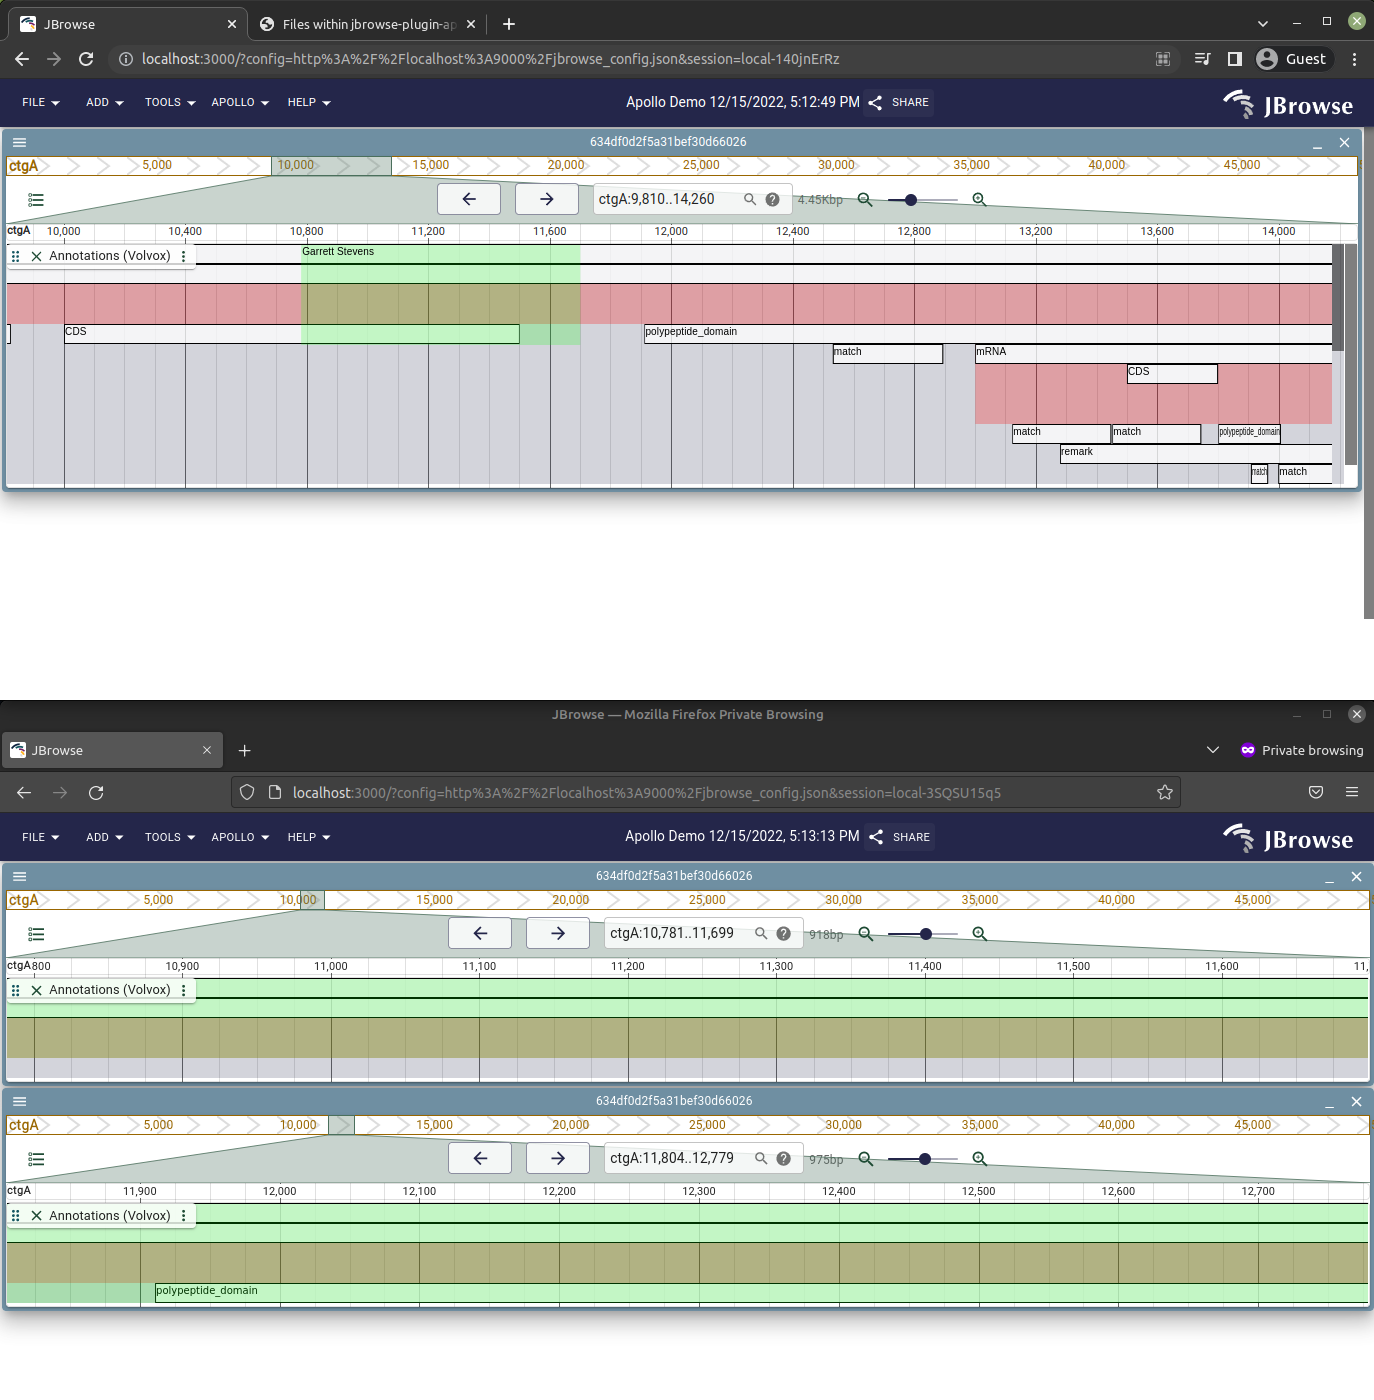The image size is (1374, 1400).
Task: Toggle the bookmark star in Firefox address bar
Action: pos(1164,792)
